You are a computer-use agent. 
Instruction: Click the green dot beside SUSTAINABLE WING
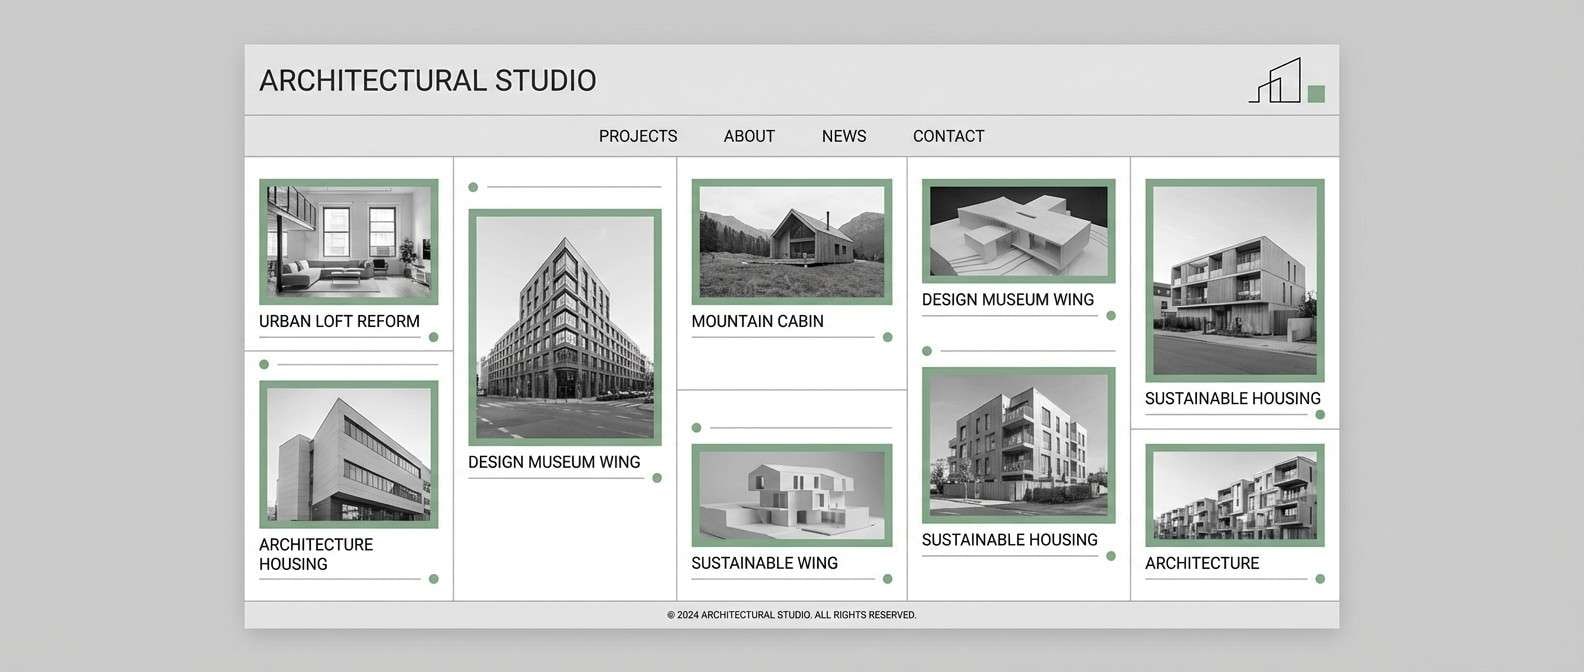point(887,579)
